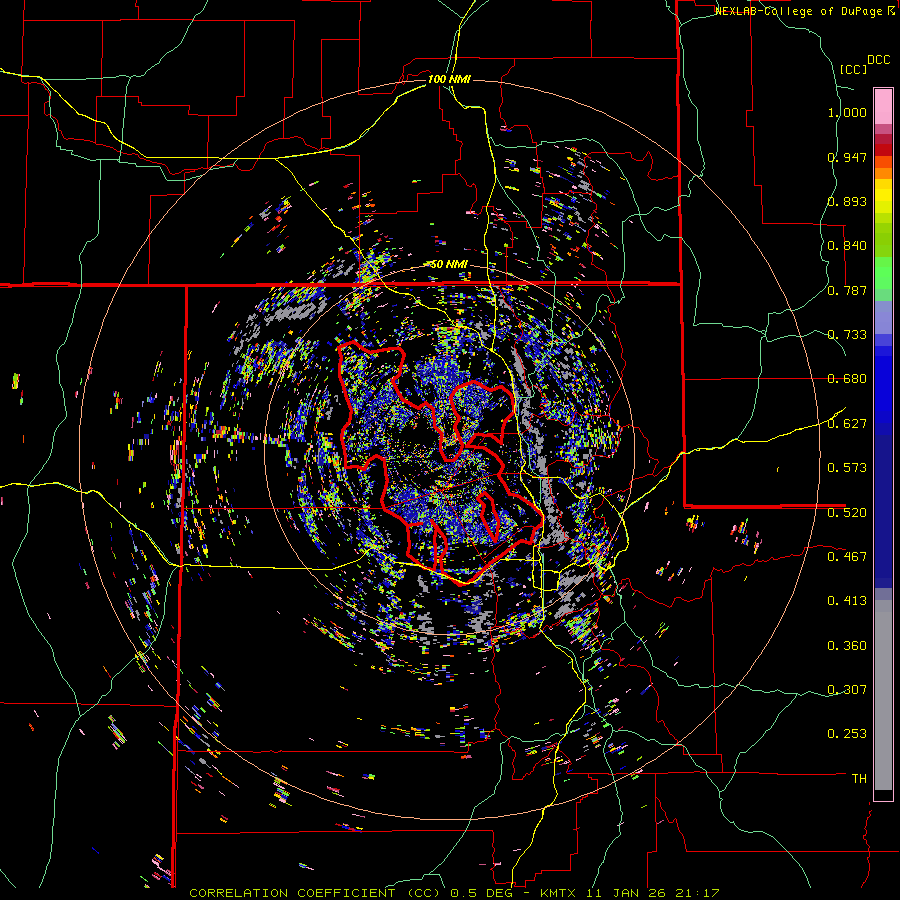Pick the pink segment of the color bar

tap(883, 106)
